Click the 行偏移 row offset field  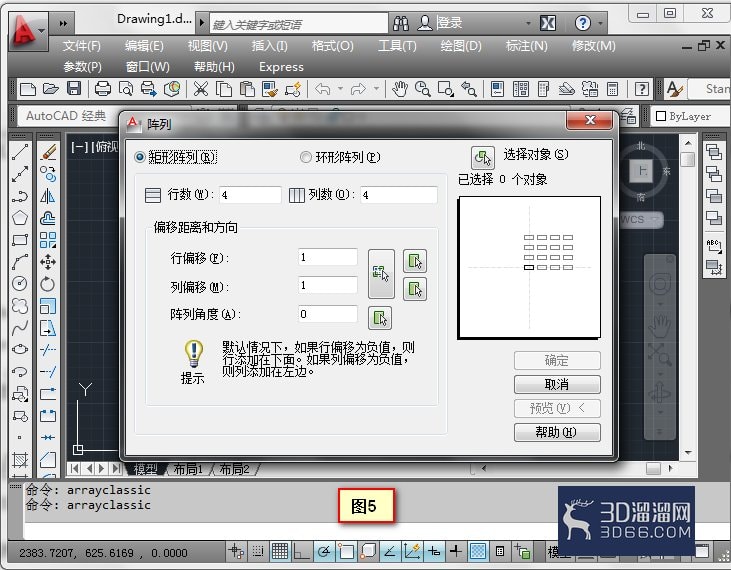click(x=328, y=257)
